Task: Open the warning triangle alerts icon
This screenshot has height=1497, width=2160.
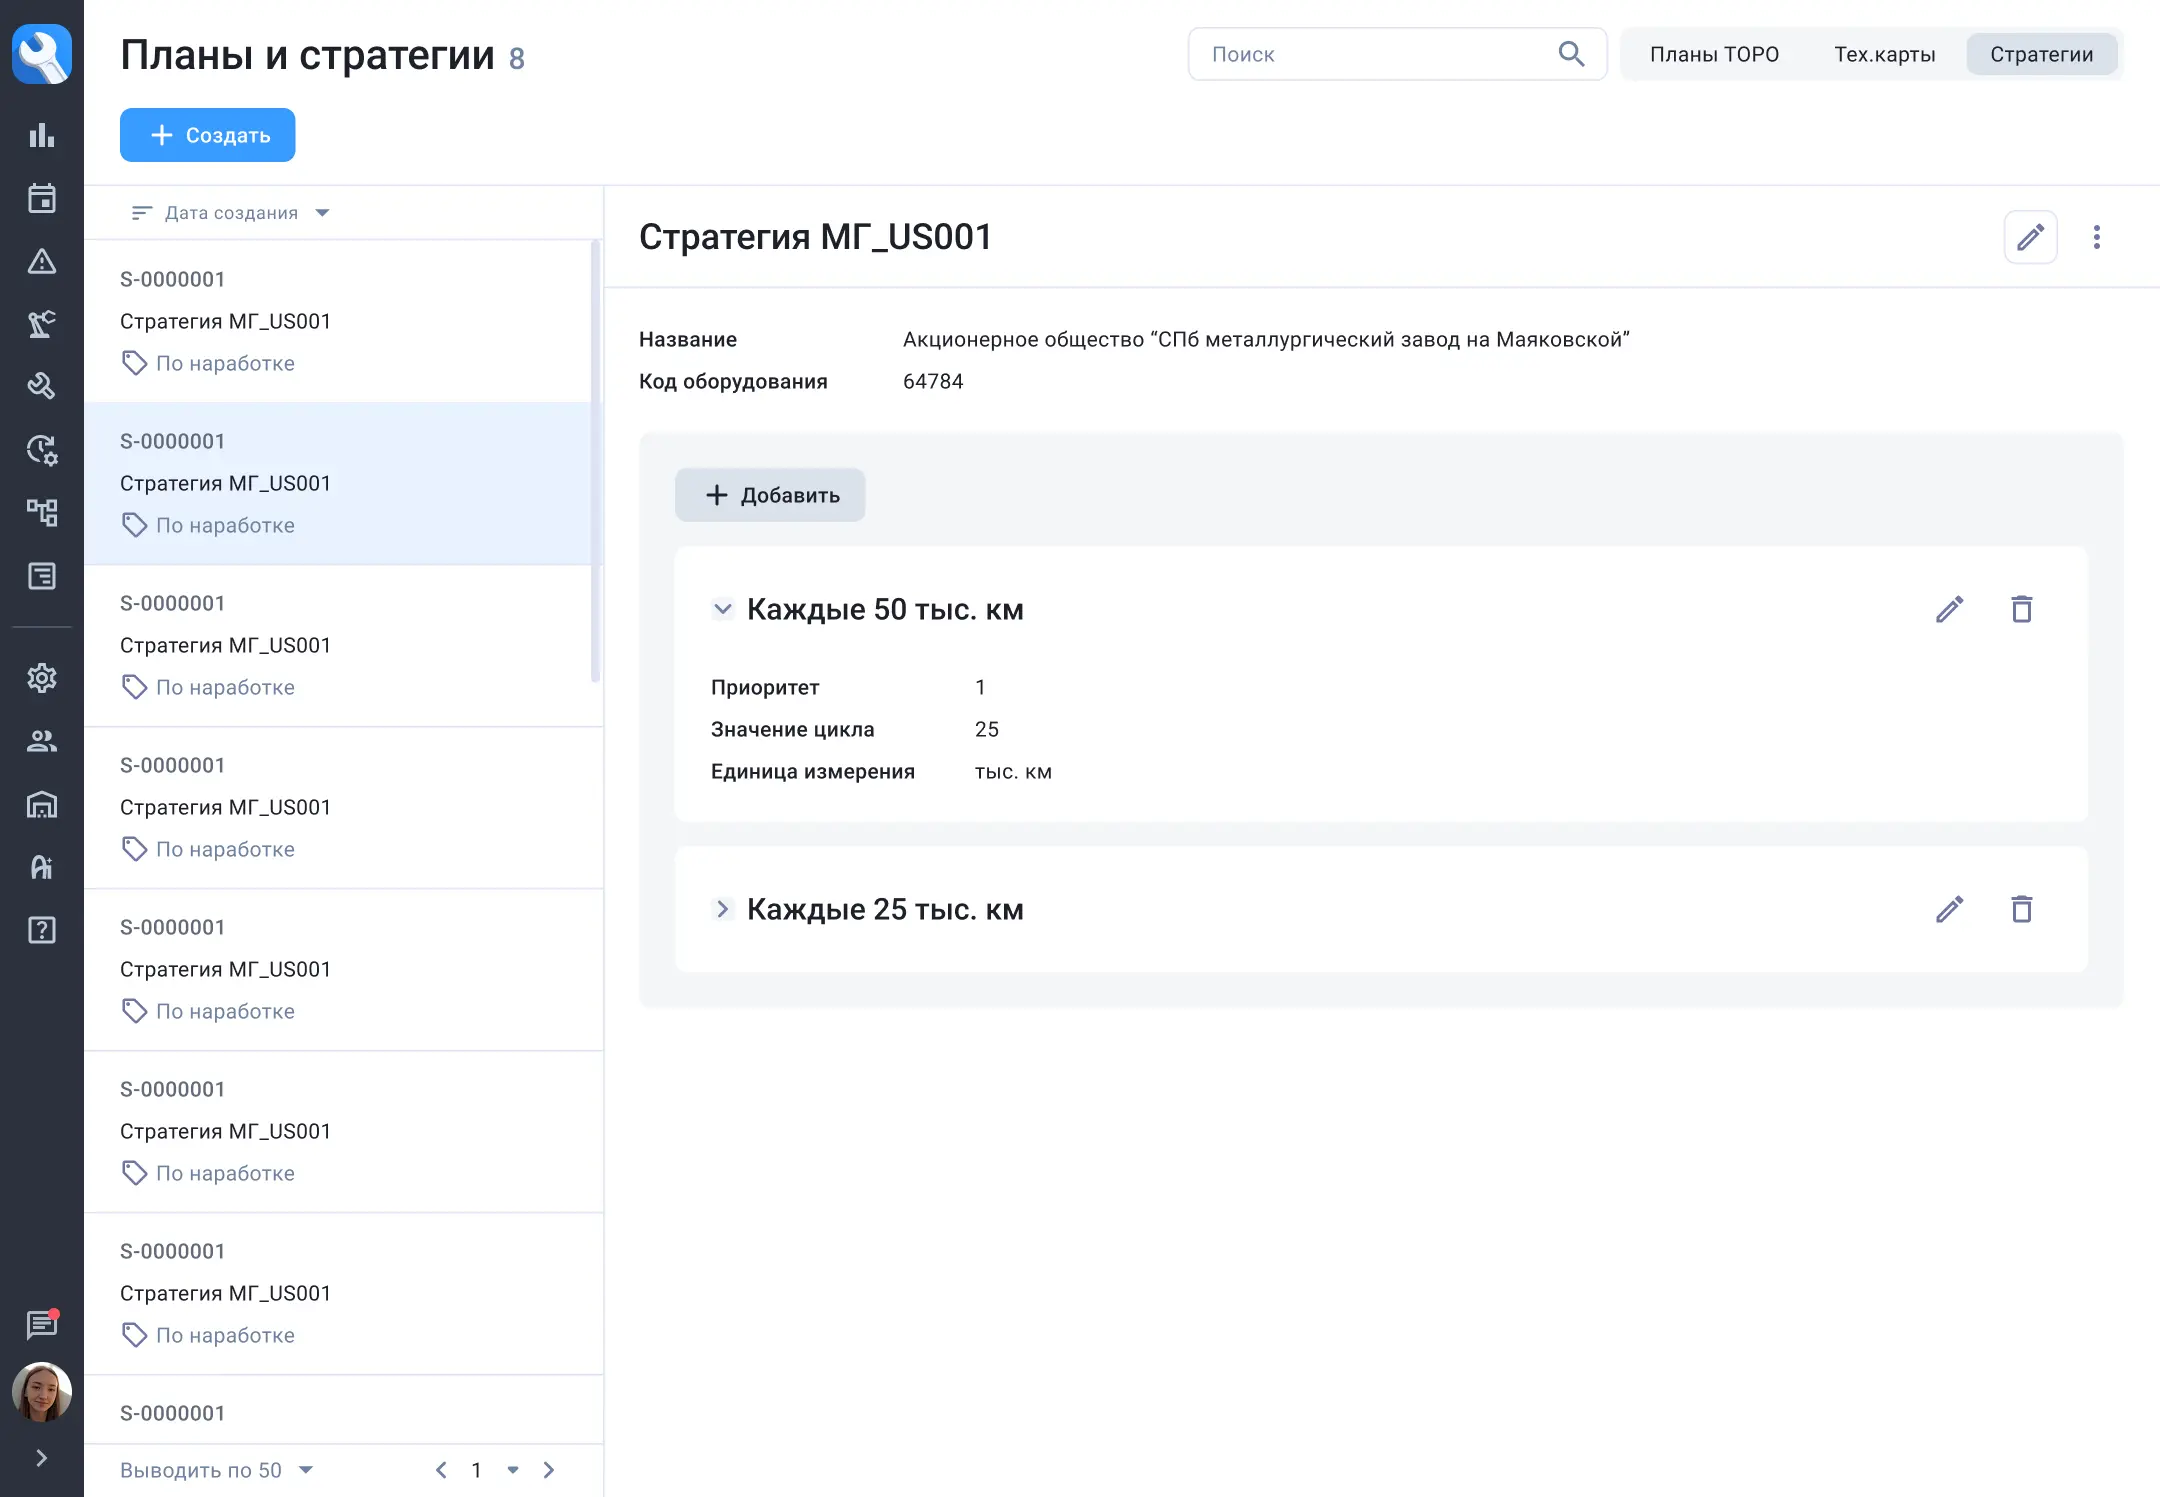Action: click(x=41, y=262)
